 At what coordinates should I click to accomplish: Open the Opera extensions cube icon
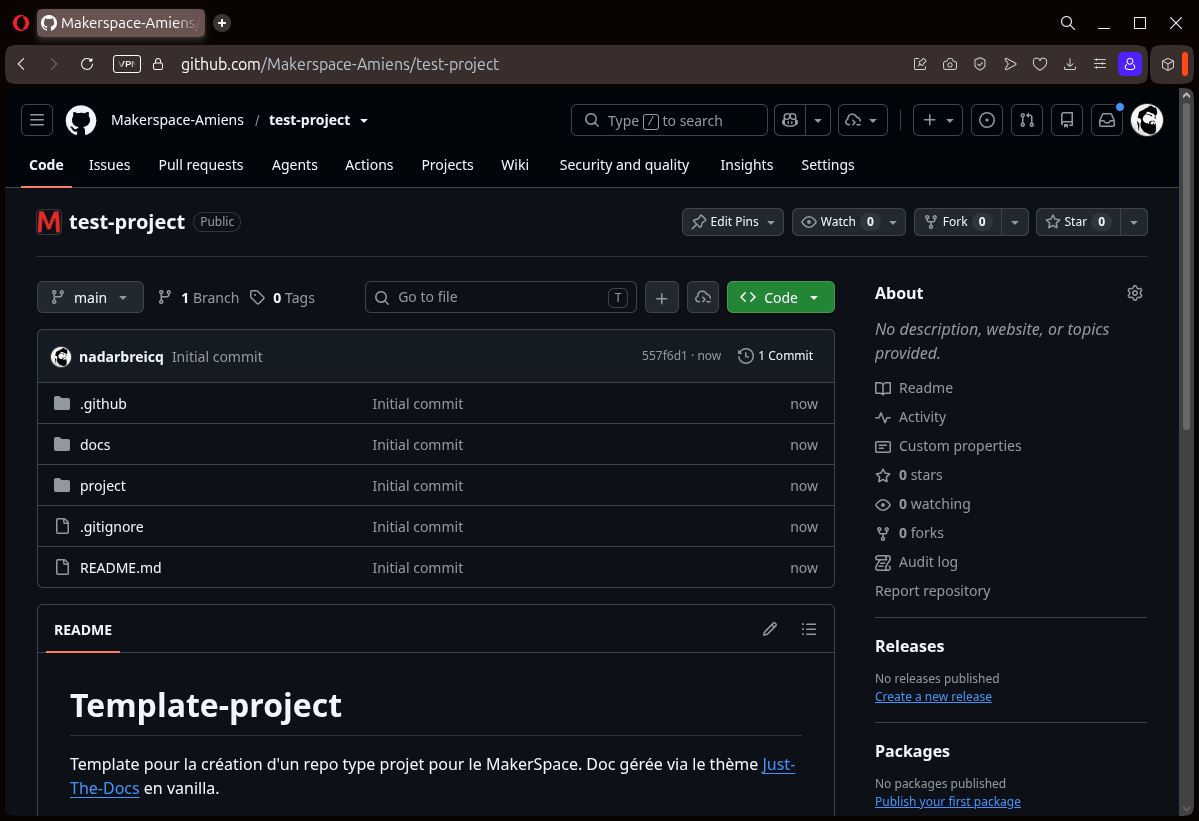point(1168,64)
